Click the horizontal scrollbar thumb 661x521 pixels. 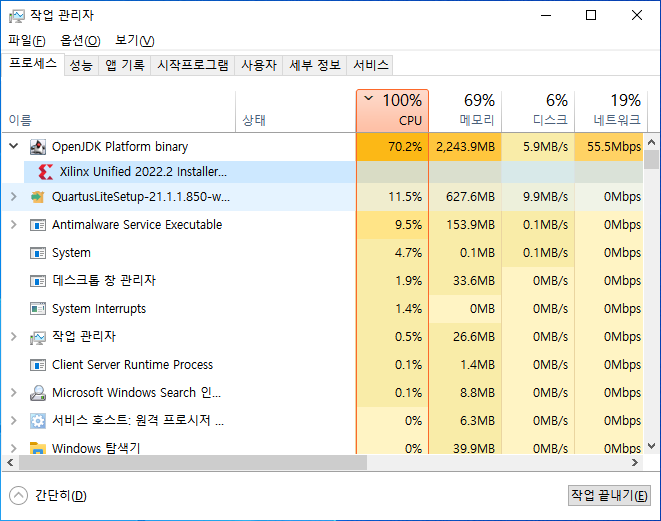point(193,462)
